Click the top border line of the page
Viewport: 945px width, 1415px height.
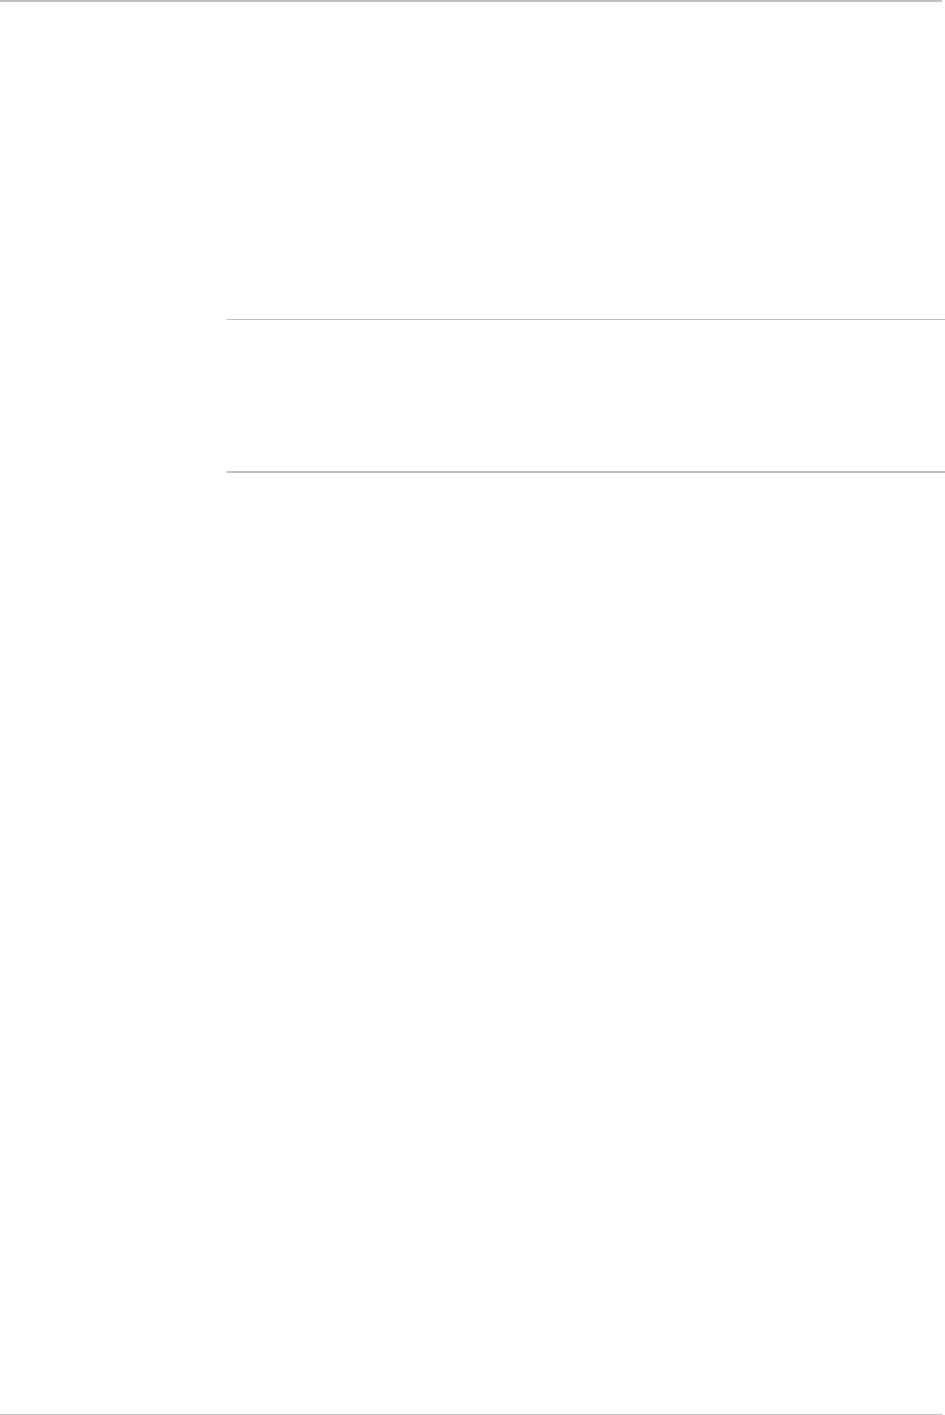click(x=472, y=1)
